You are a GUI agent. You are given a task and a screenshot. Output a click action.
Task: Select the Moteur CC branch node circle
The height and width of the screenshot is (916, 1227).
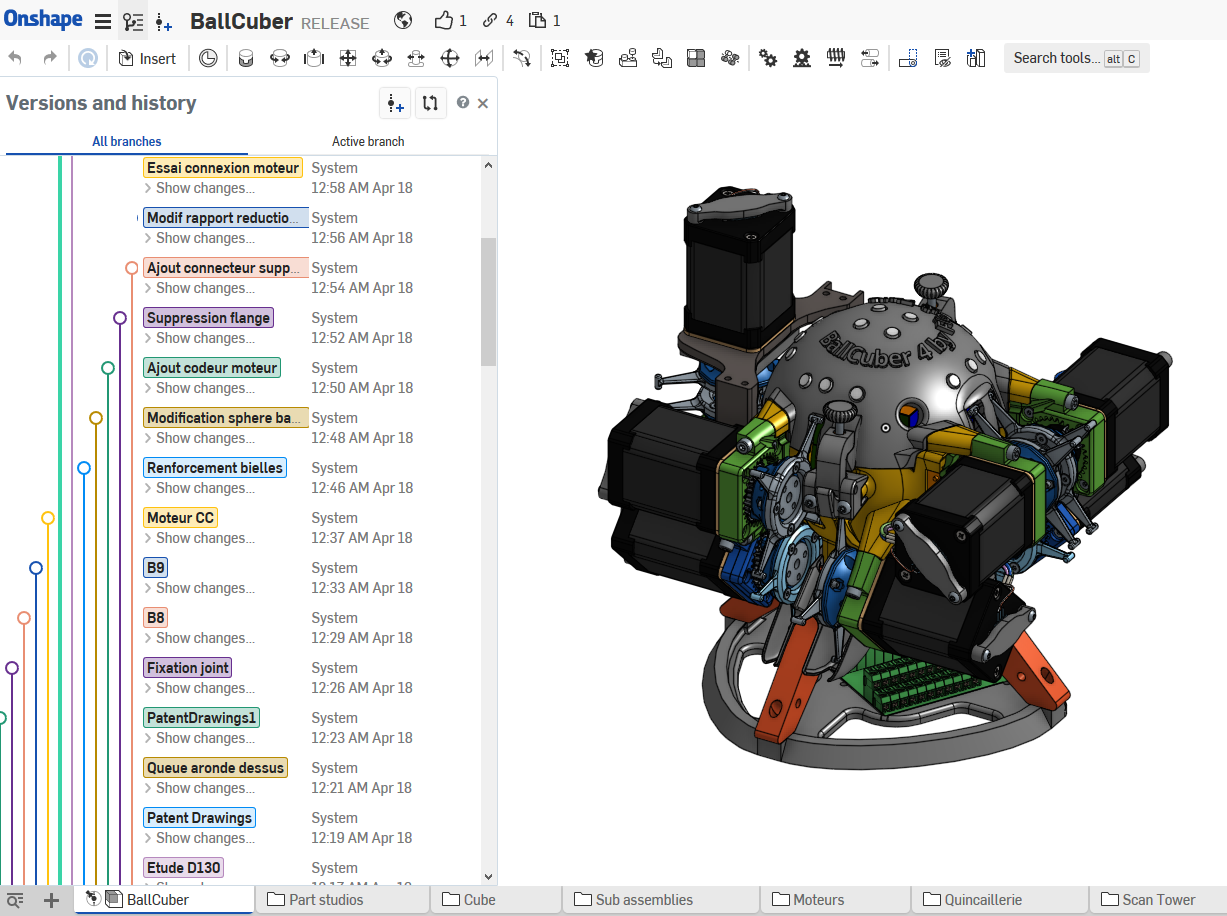[x=48, y=518]
